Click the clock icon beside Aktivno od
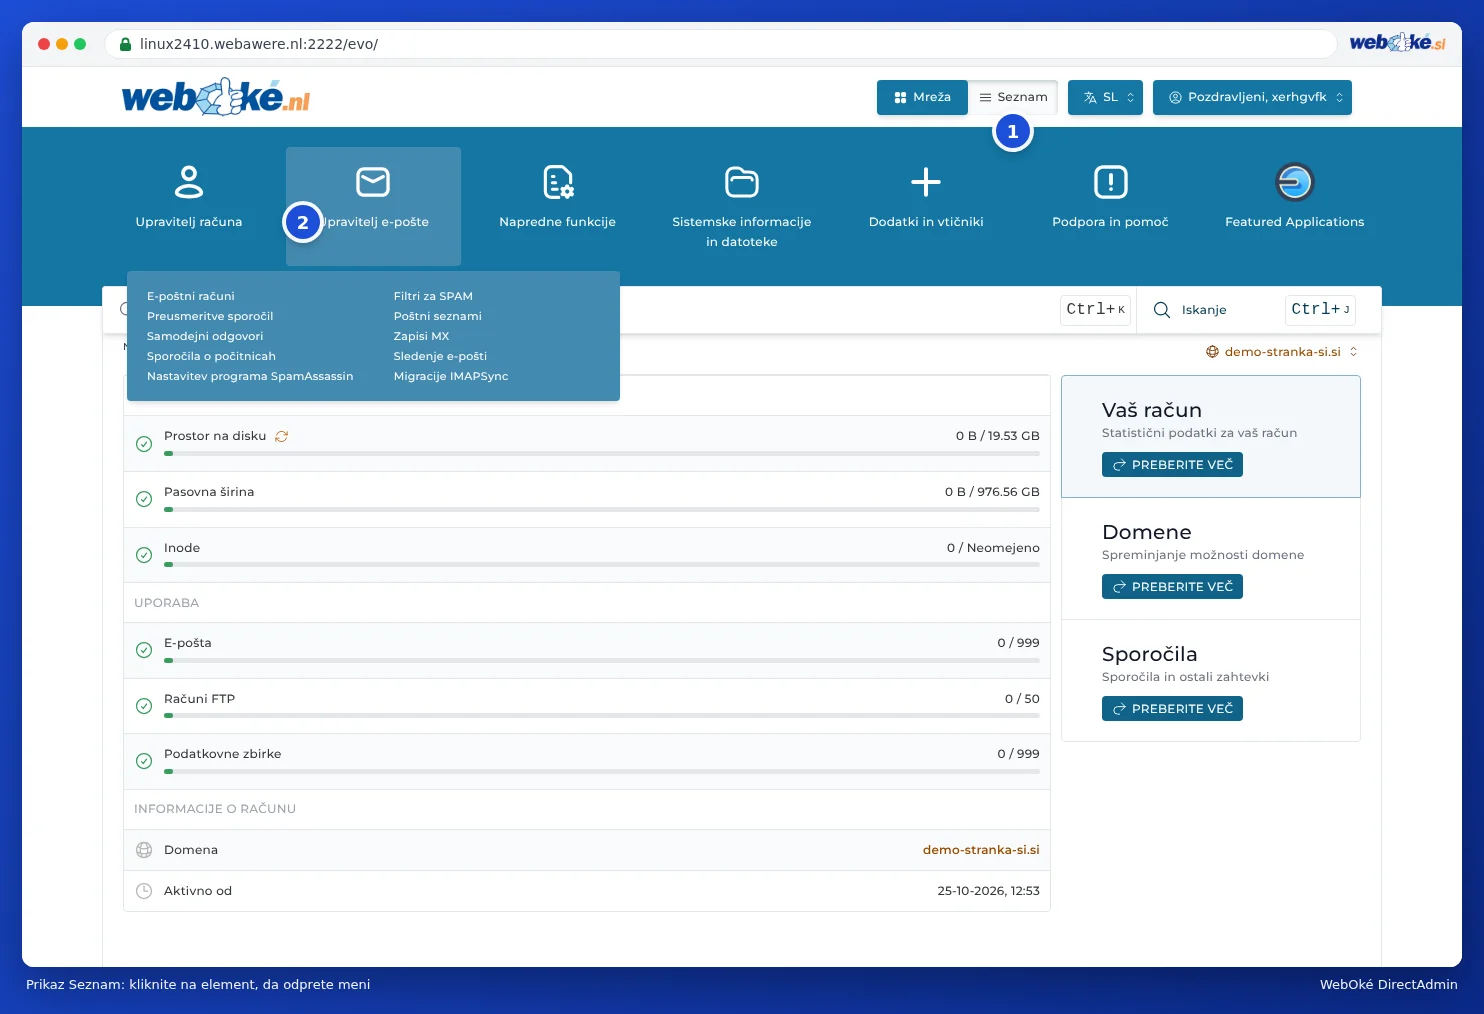This screenshot has width=1484, height=1014. point(144,891)
